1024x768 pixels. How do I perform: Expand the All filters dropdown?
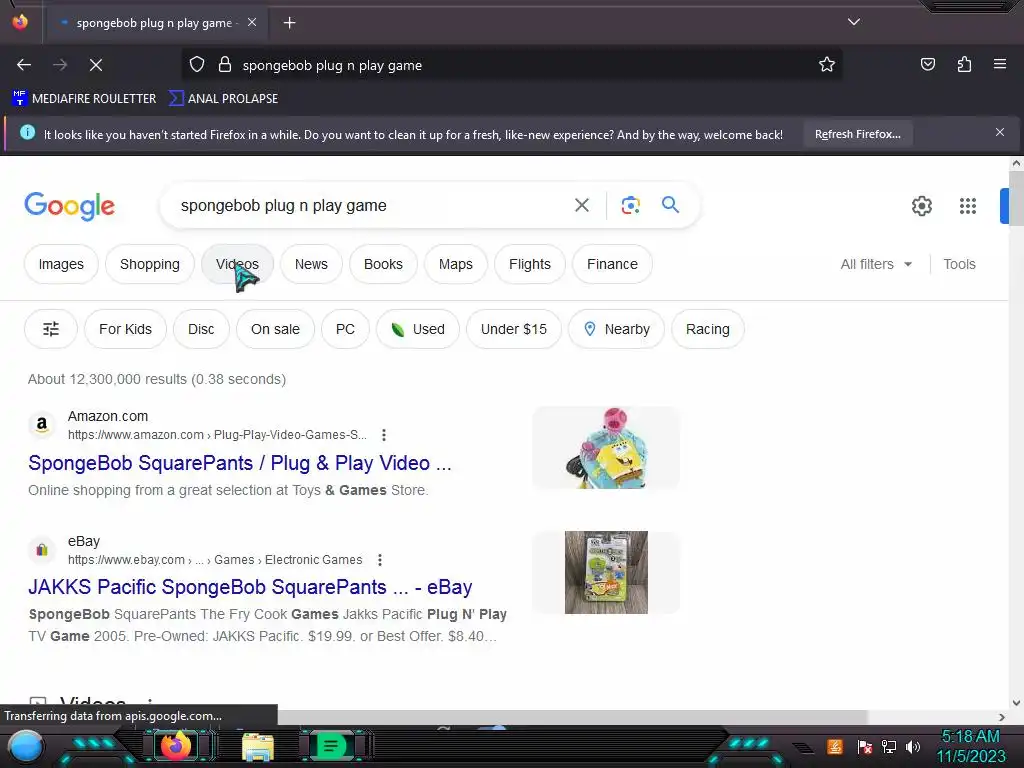point(876,264)
